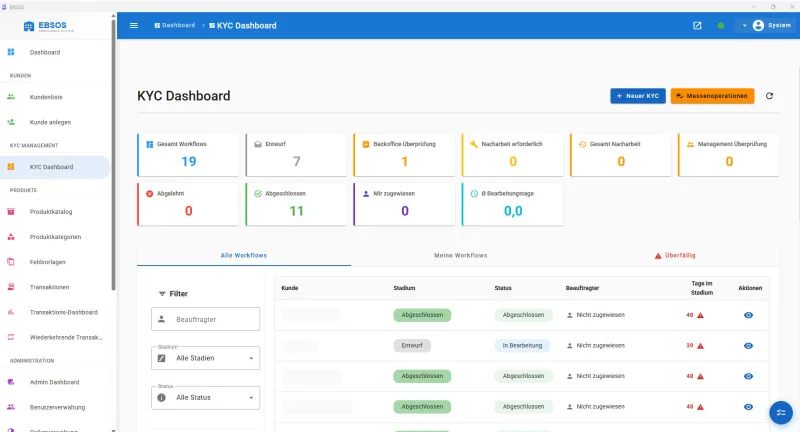
Task: Click the refresh icon beside Massenoperationen
Action: click(769, 96)
